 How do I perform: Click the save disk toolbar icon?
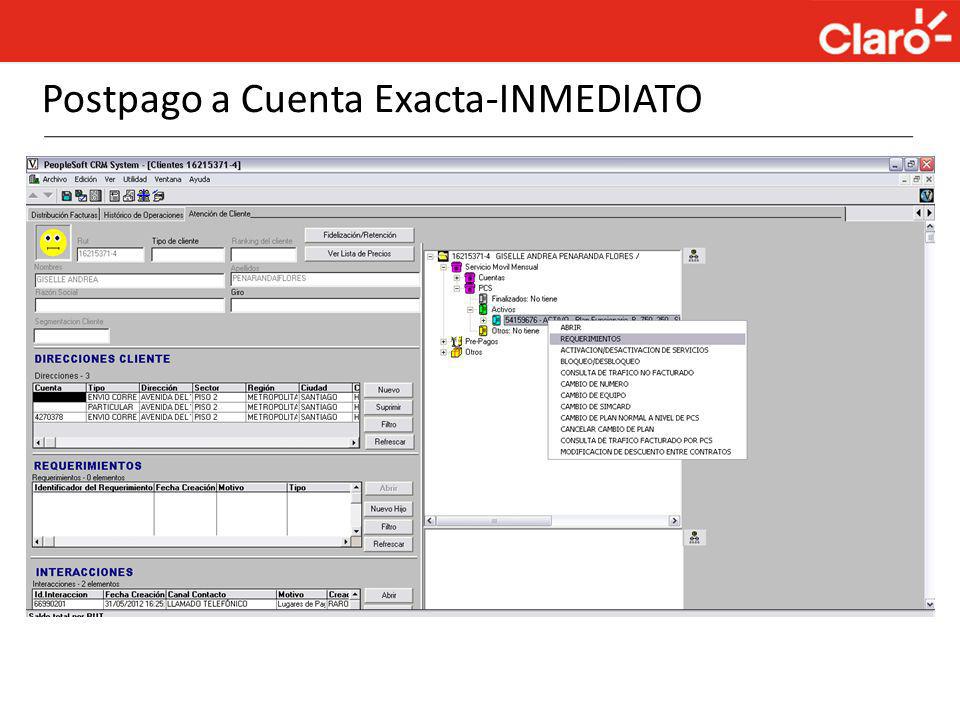click(67, 196)
